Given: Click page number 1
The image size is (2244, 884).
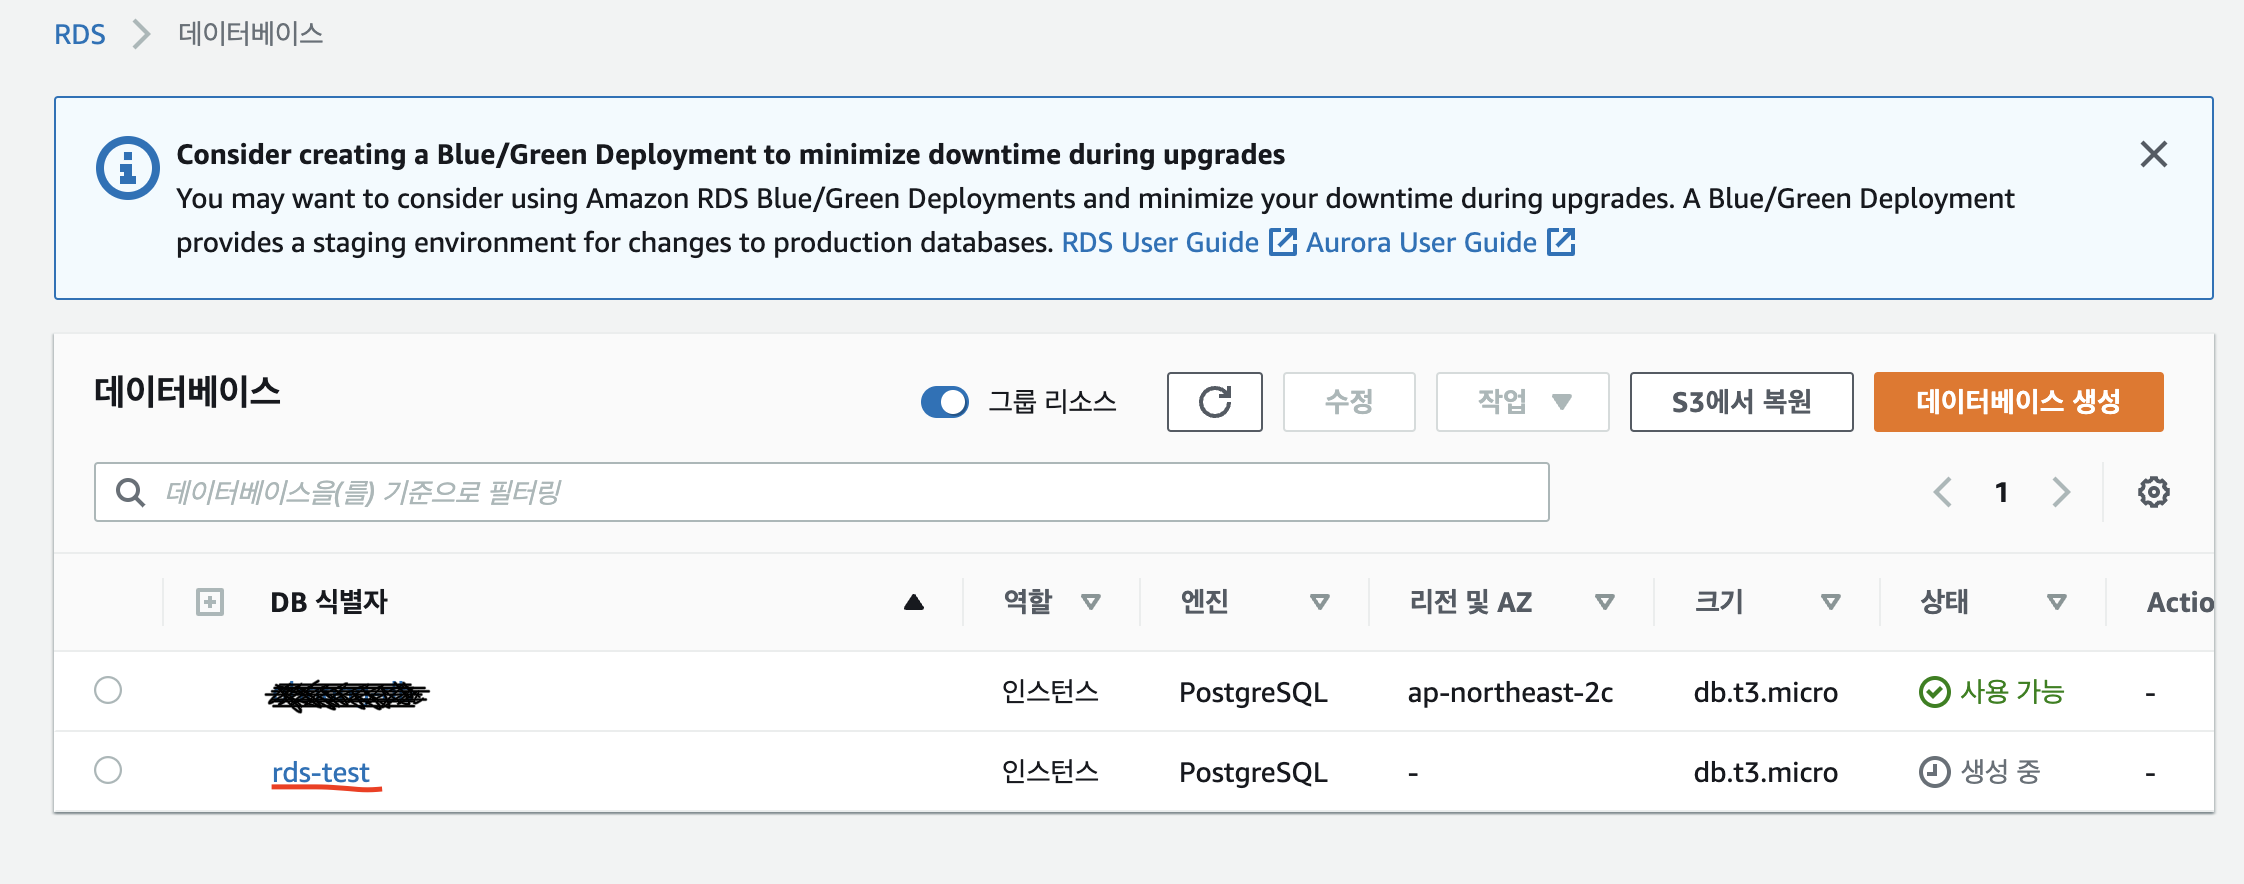Looking at the screenshot, I should [x=2001, y=492].
